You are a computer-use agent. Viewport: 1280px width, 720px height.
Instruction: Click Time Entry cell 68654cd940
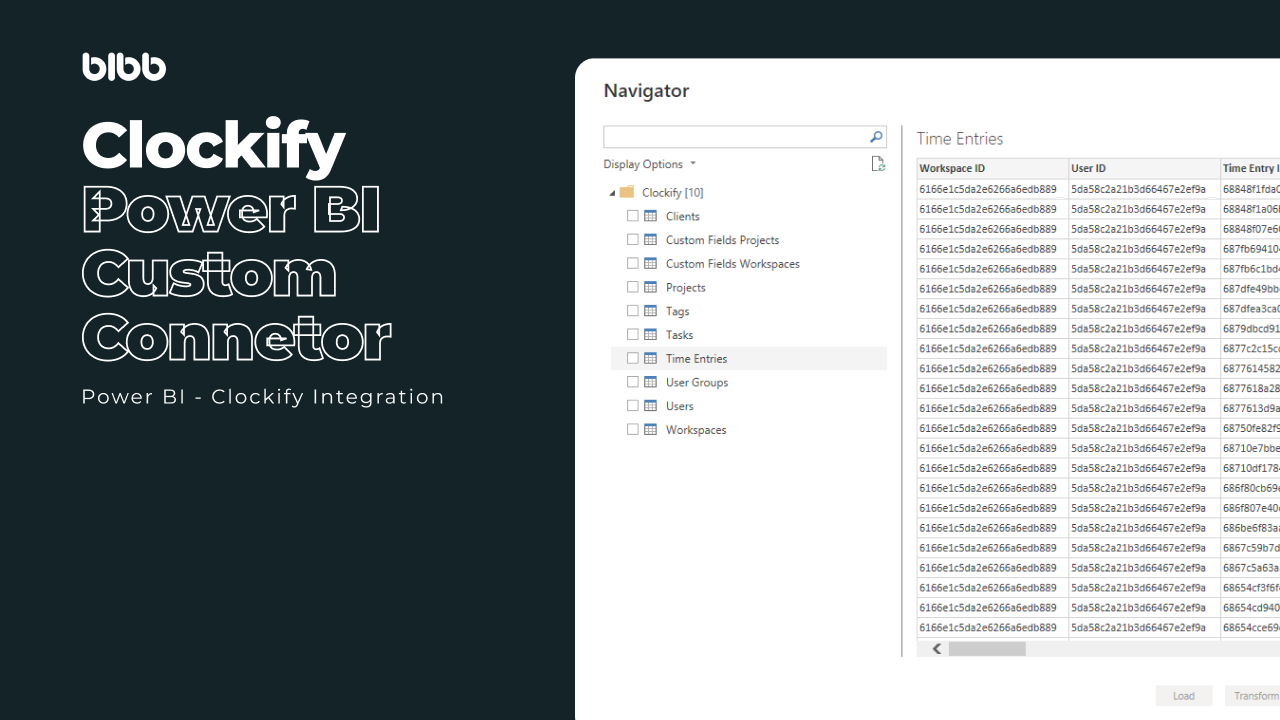pyautogui.click(x=1250, y=607)
